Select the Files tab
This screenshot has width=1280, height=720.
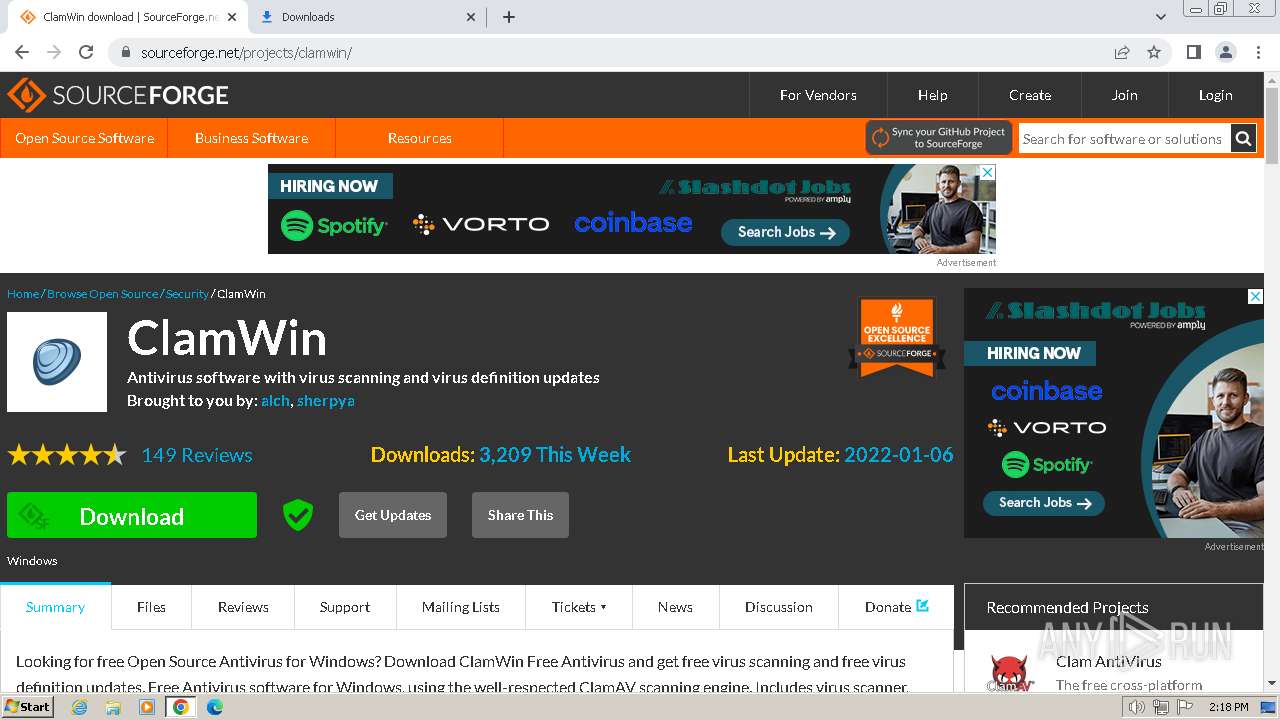(x=151, y=607)
